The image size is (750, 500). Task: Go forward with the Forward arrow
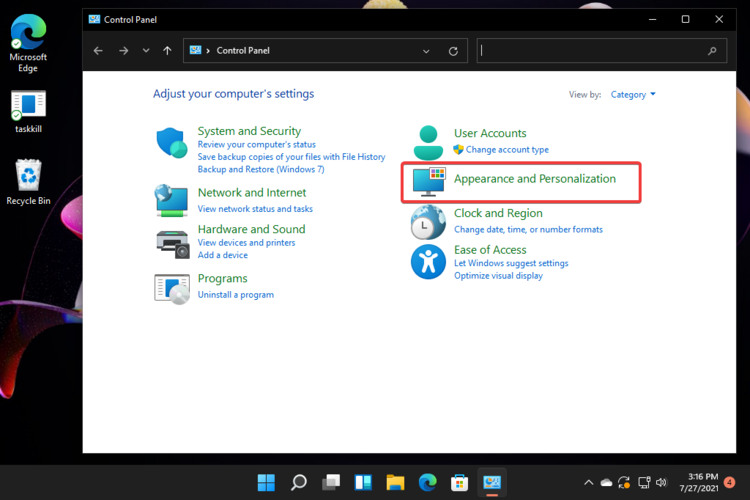click(123, 51)
